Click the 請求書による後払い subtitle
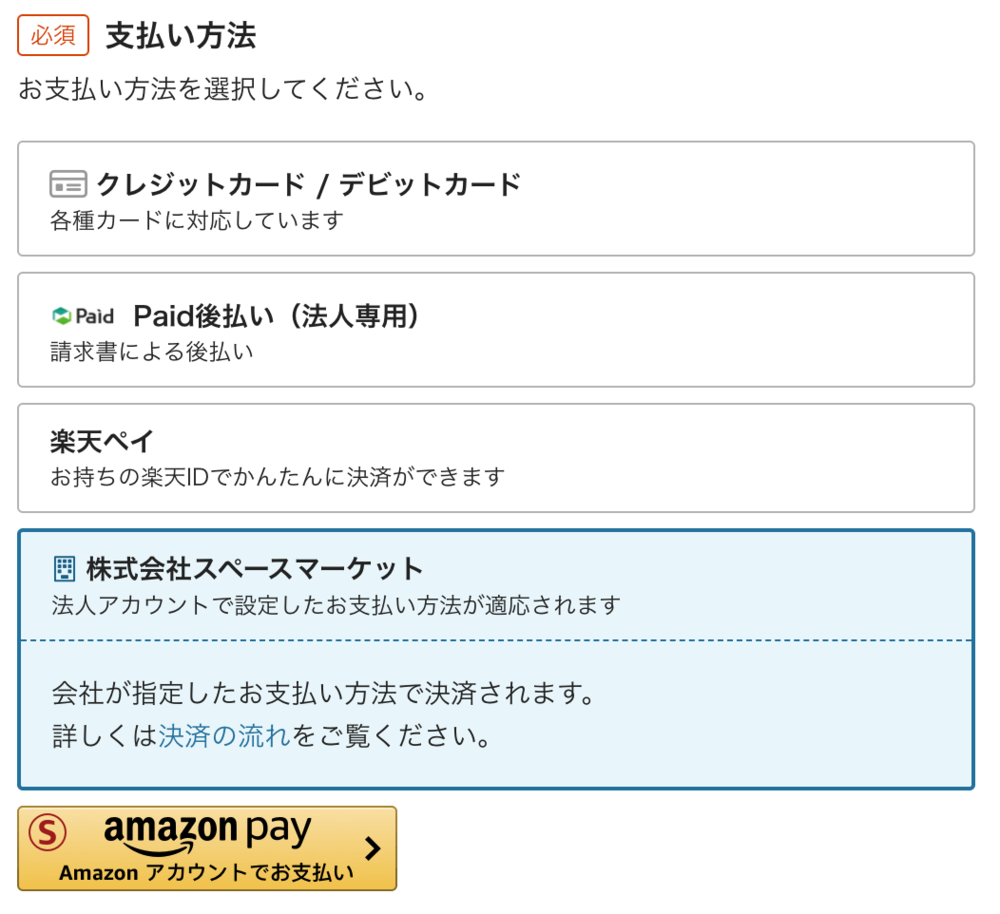This screenshot has height=914, width=1000. (x=152, y=351)
